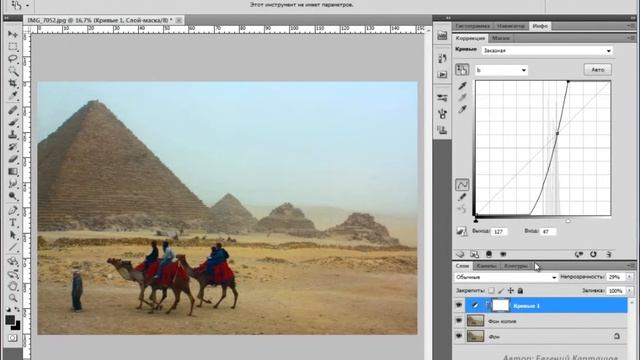Screen dimensions: 640x360
Task: Open the Layers panel menu
Action: 631,266
